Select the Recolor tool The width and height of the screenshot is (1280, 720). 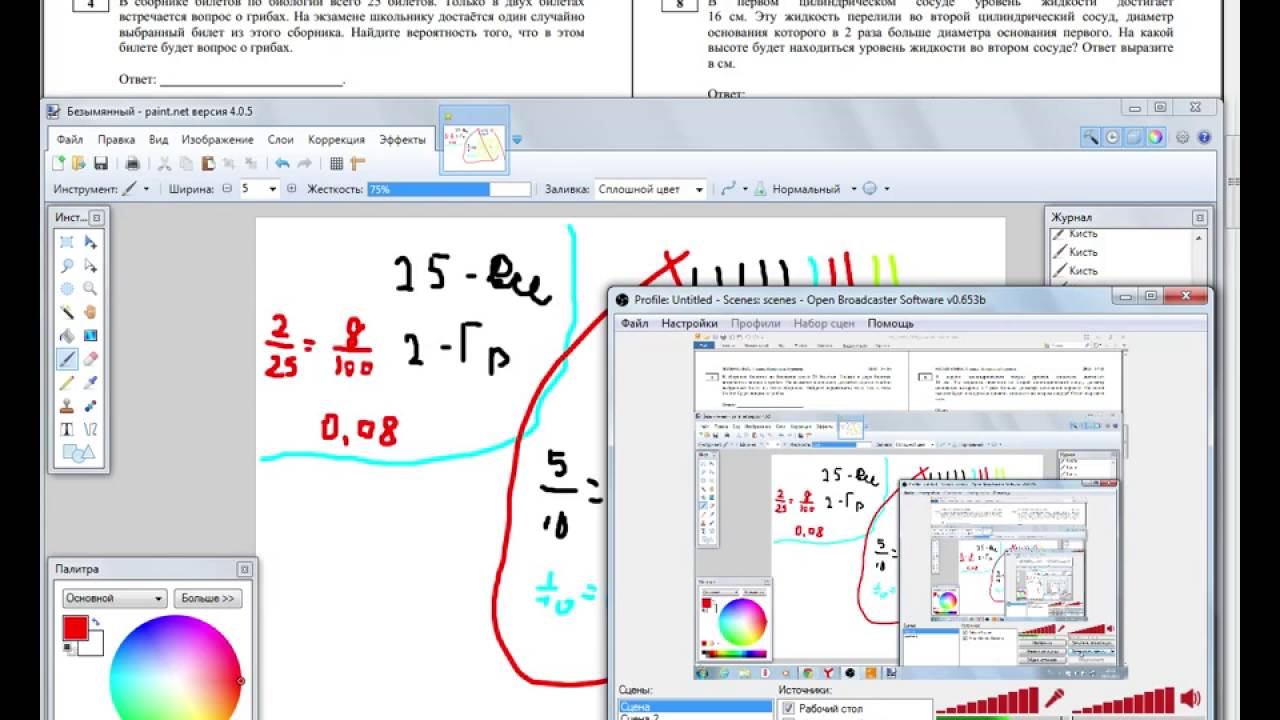click(91, 406)
